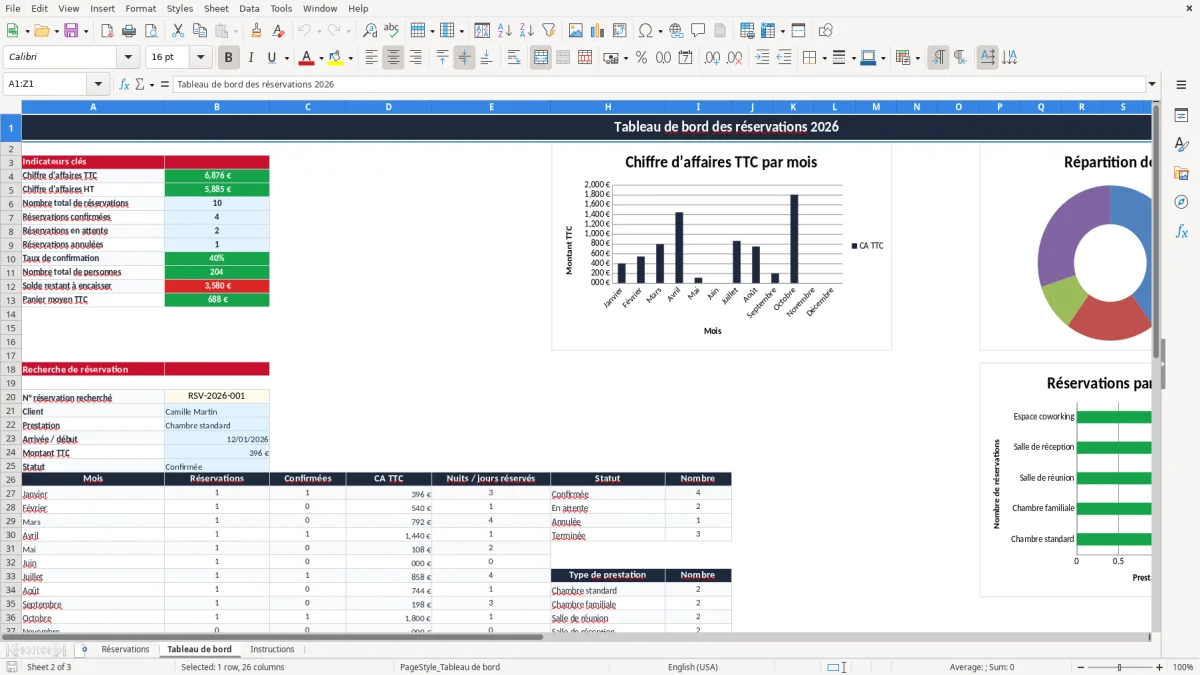Toggle Italic formatting button
The width and height of the screenshot is (1200, 675).
coord(251,58)
